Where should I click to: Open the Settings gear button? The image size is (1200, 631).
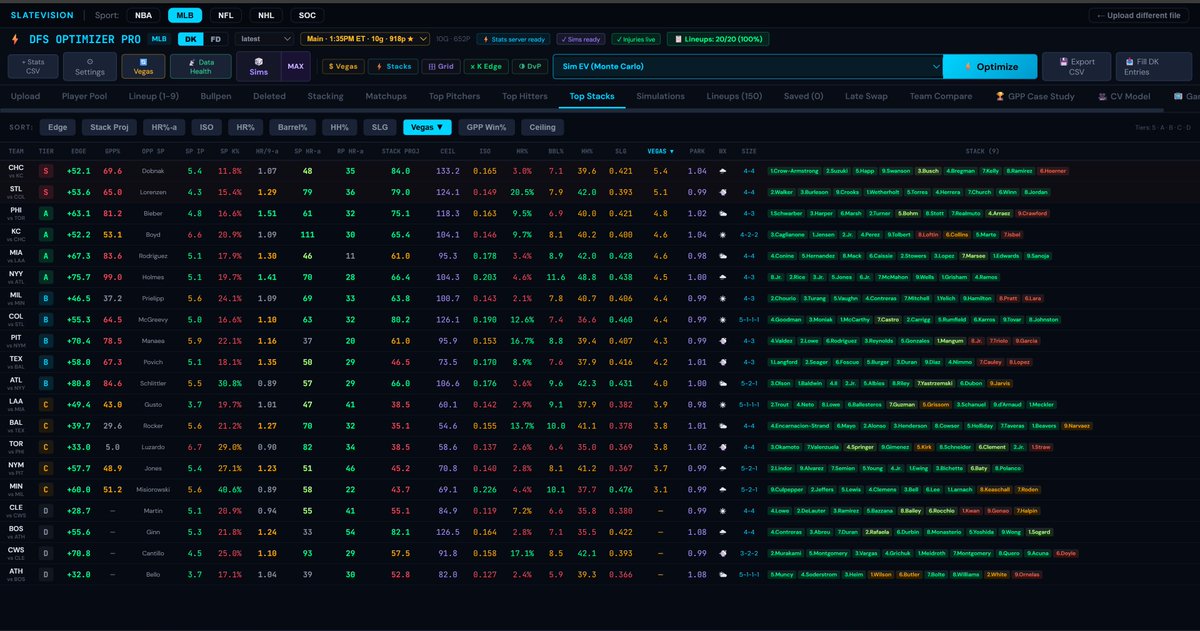coord(90,66)
